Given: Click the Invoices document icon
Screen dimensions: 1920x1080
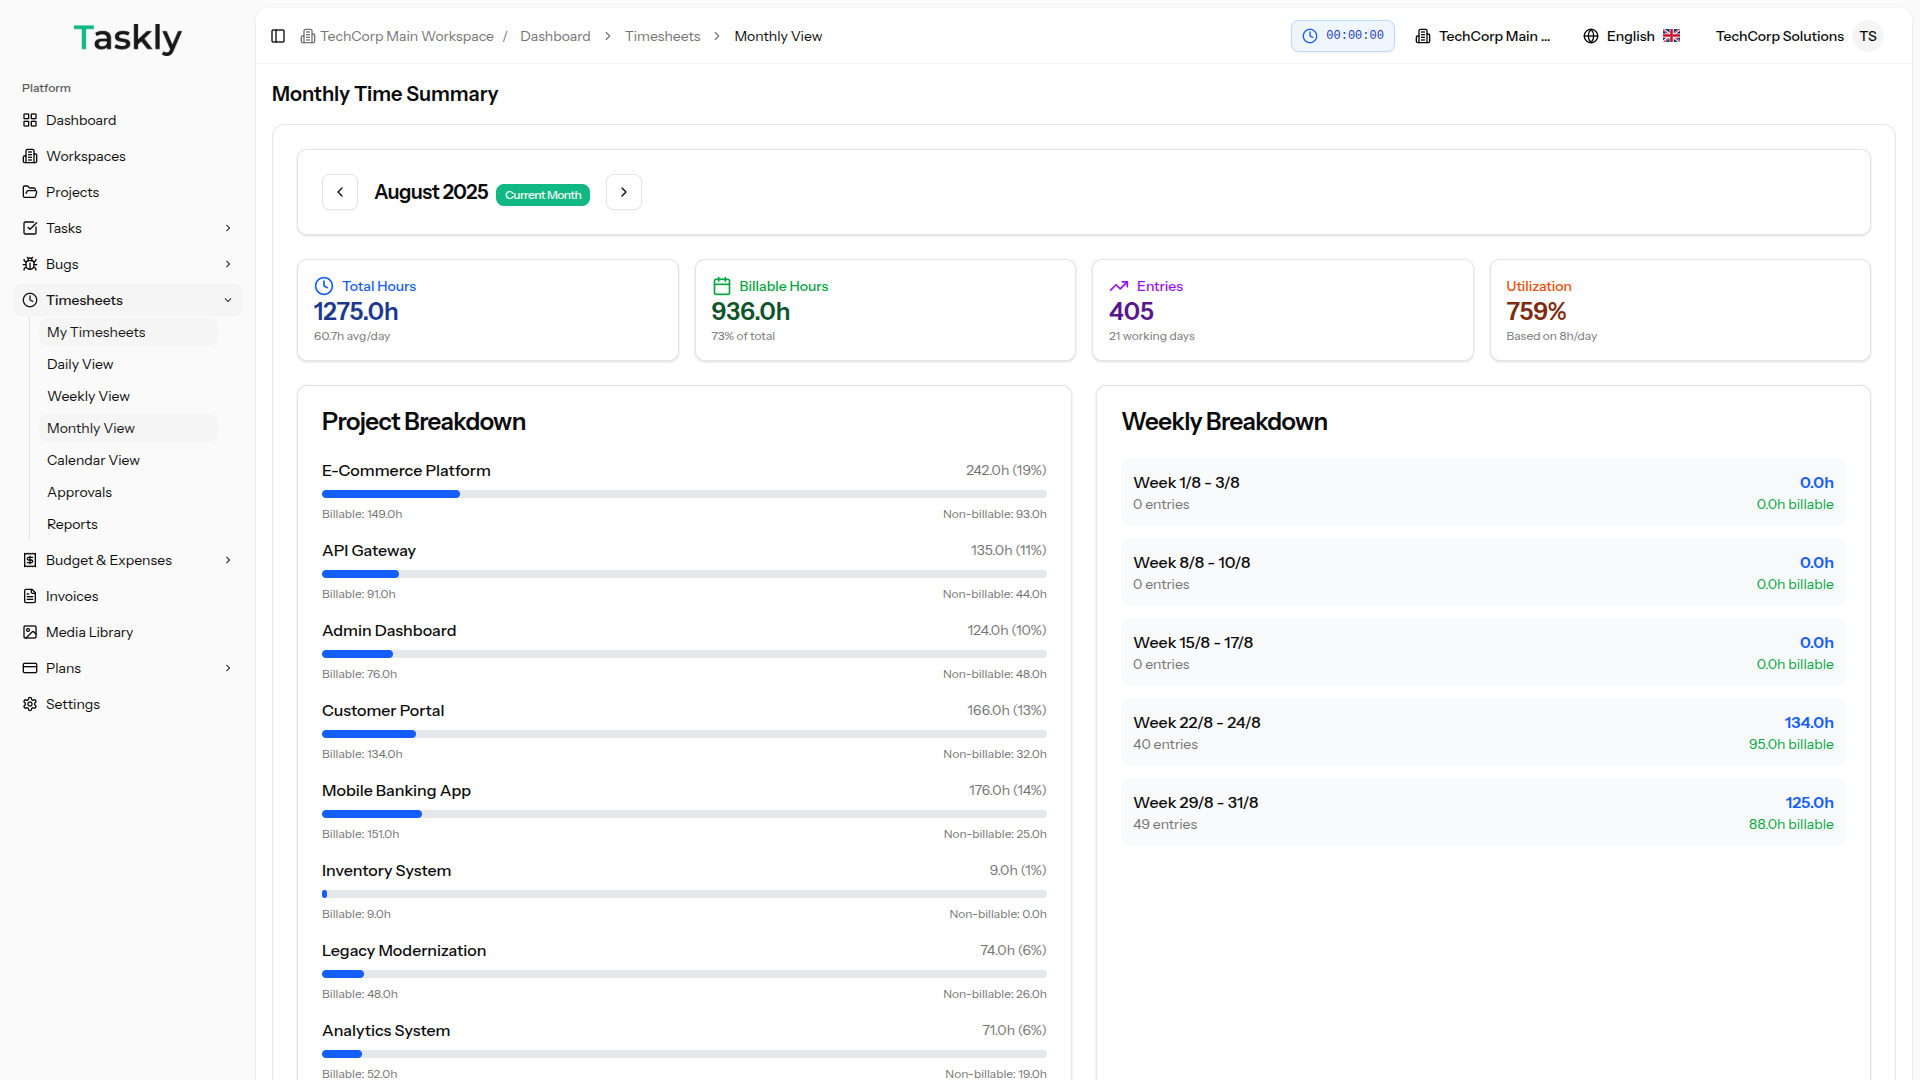Looking at the screenshot, I should (30, 596).
